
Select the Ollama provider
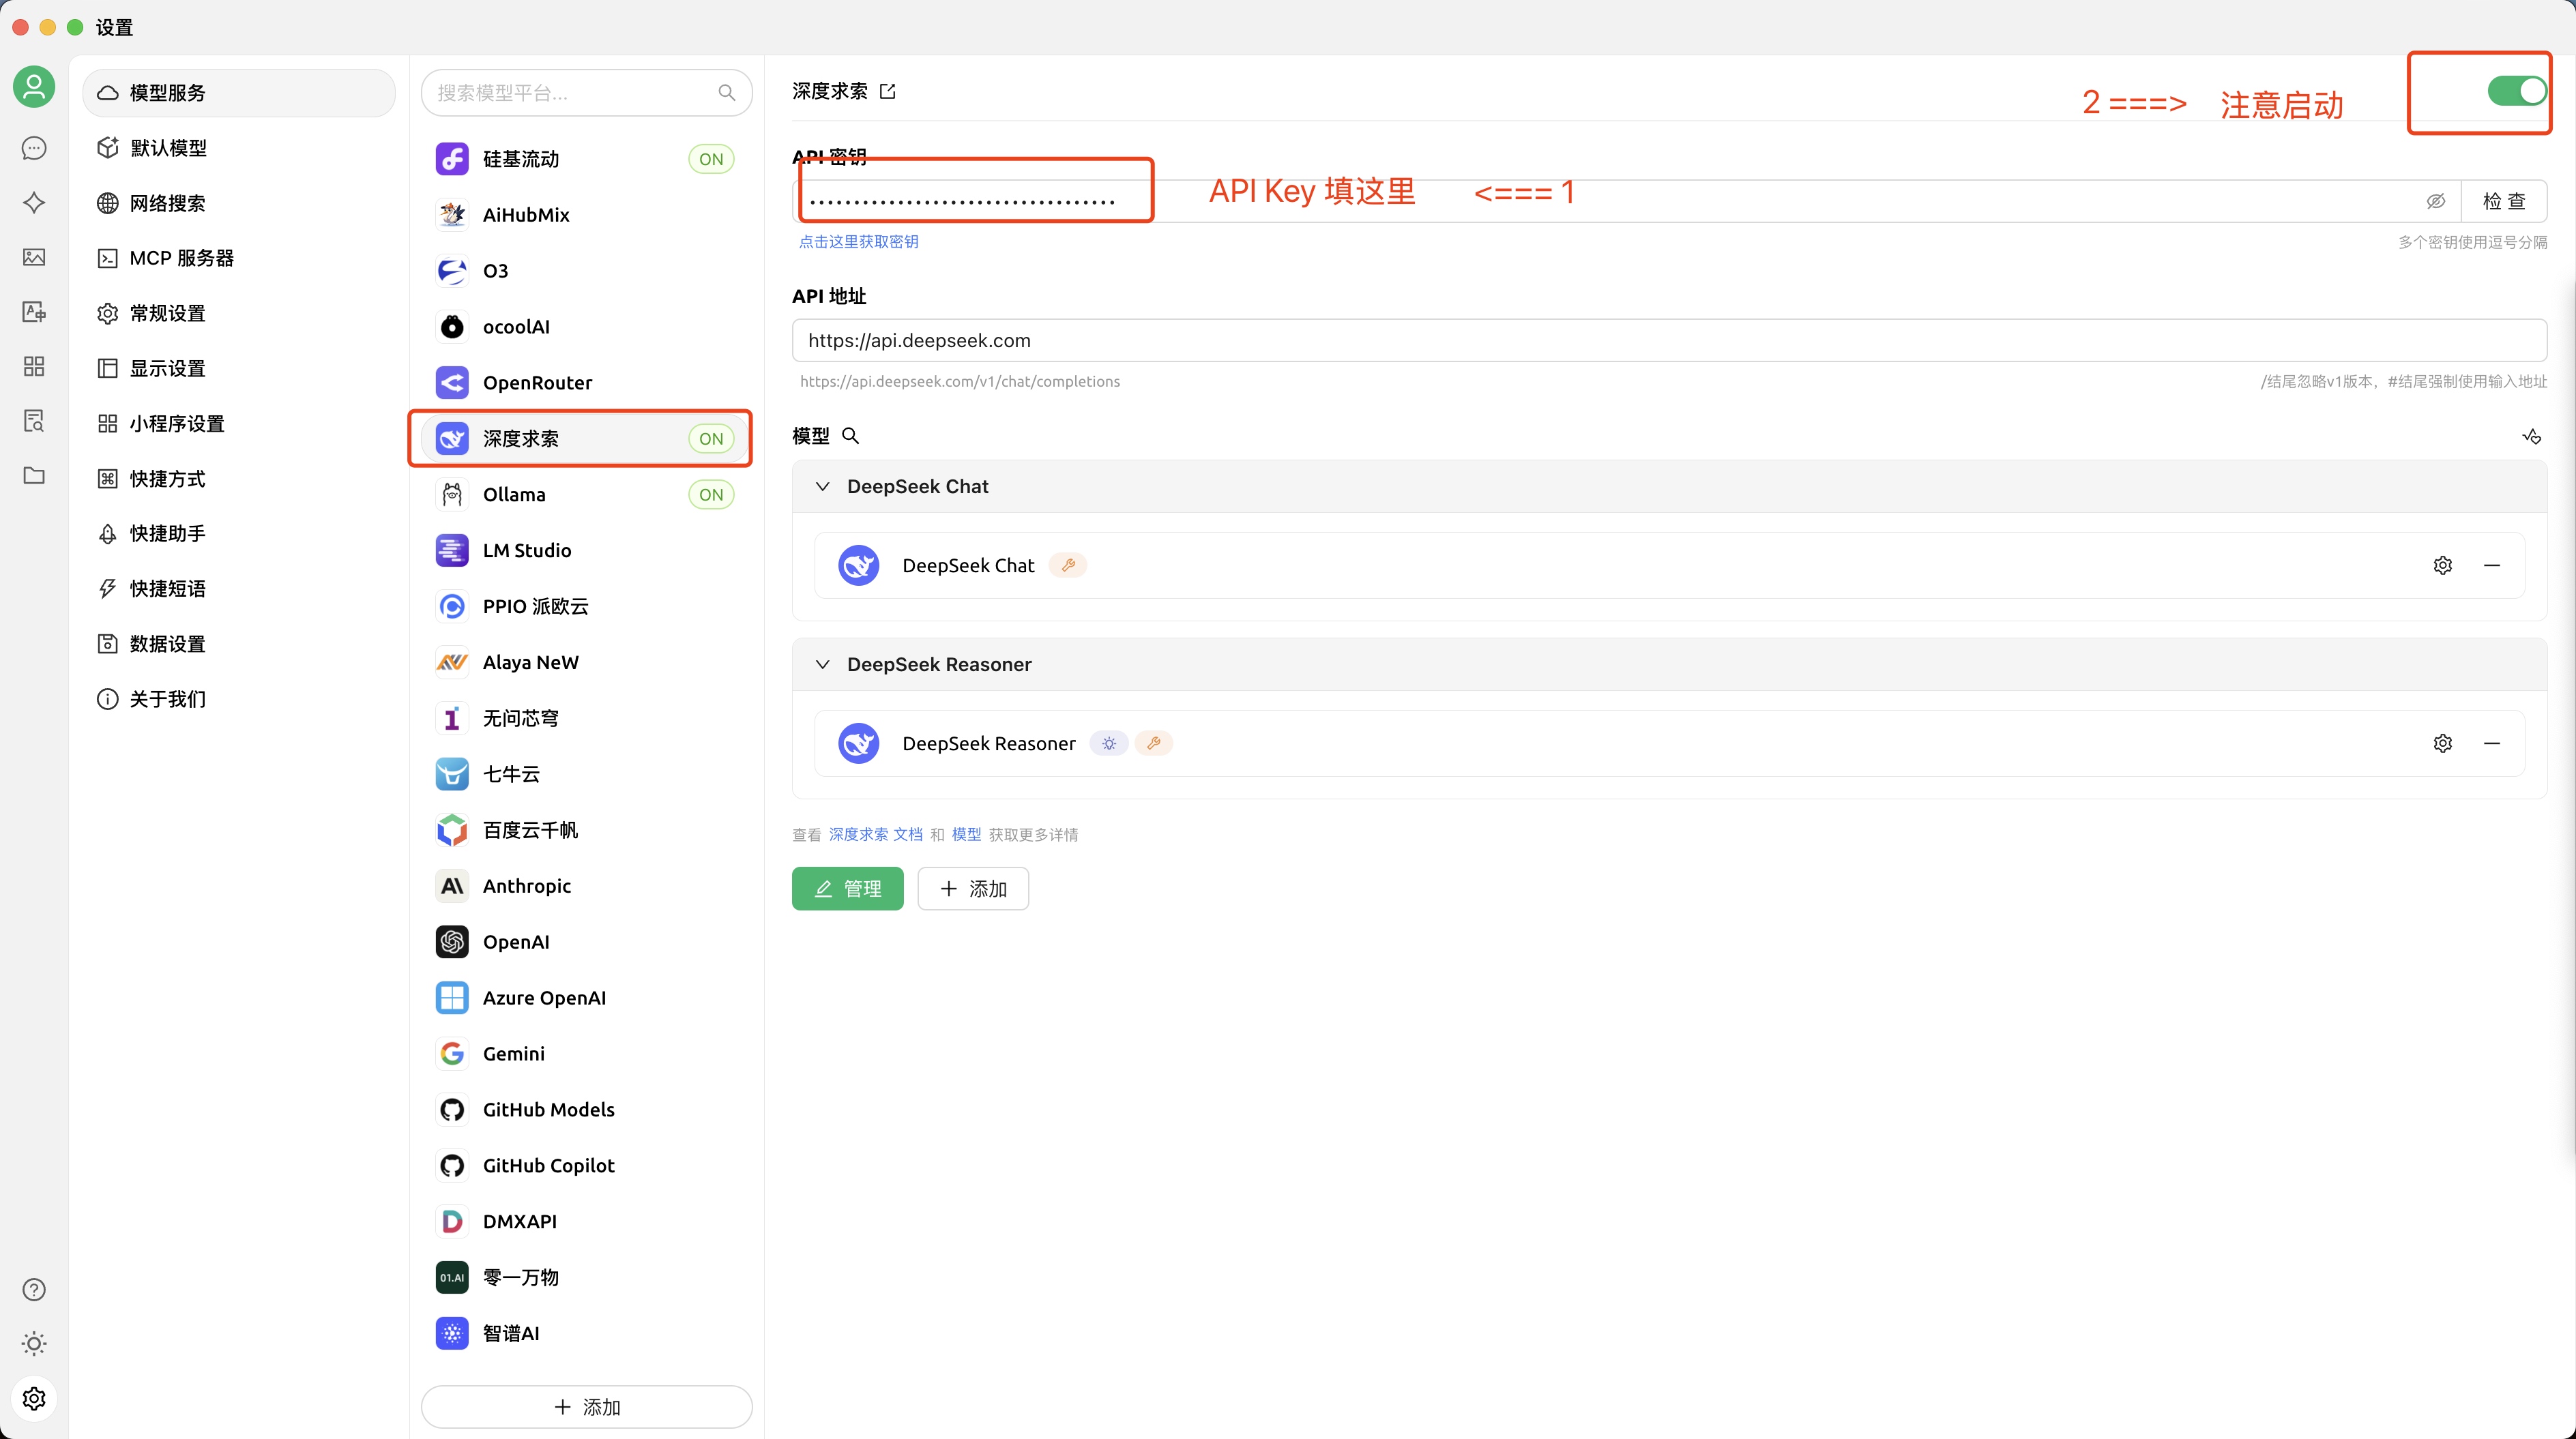586,495
